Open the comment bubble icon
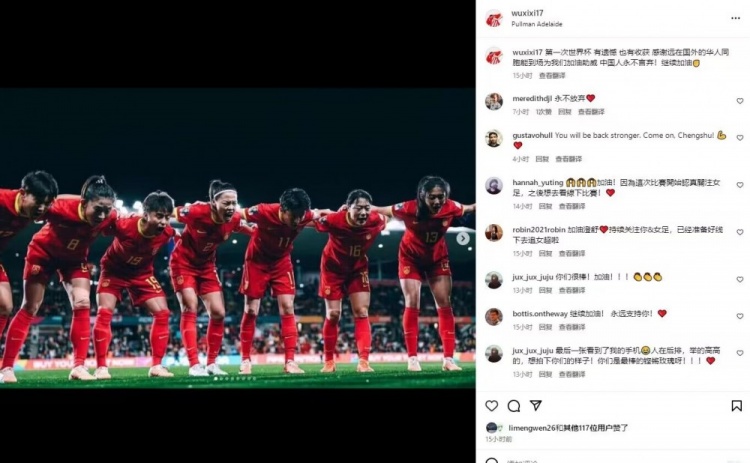Screen dimensions: 750x463 click(514, 406)
